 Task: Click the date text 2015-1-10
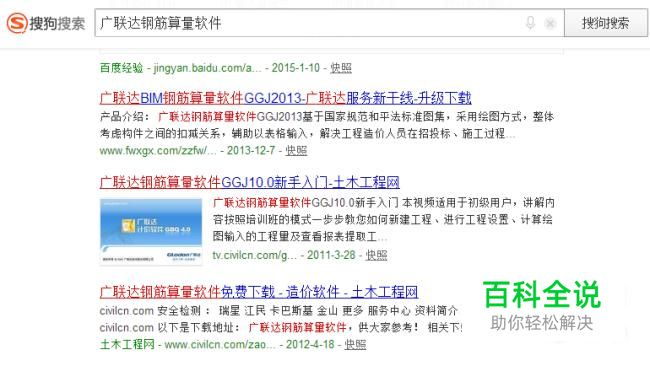click(296, 68)
